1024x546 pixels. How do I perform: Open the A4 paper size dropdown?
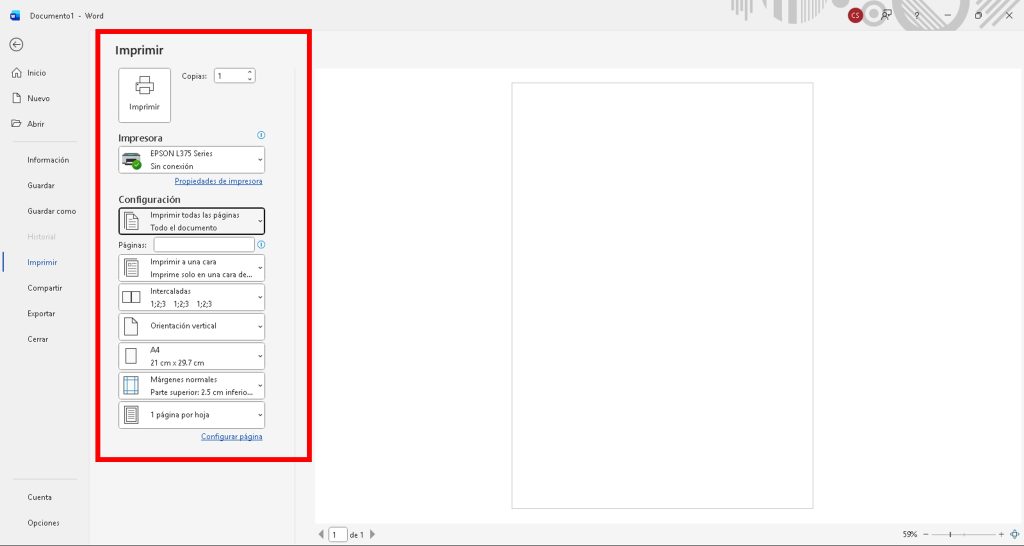point(191,356)
